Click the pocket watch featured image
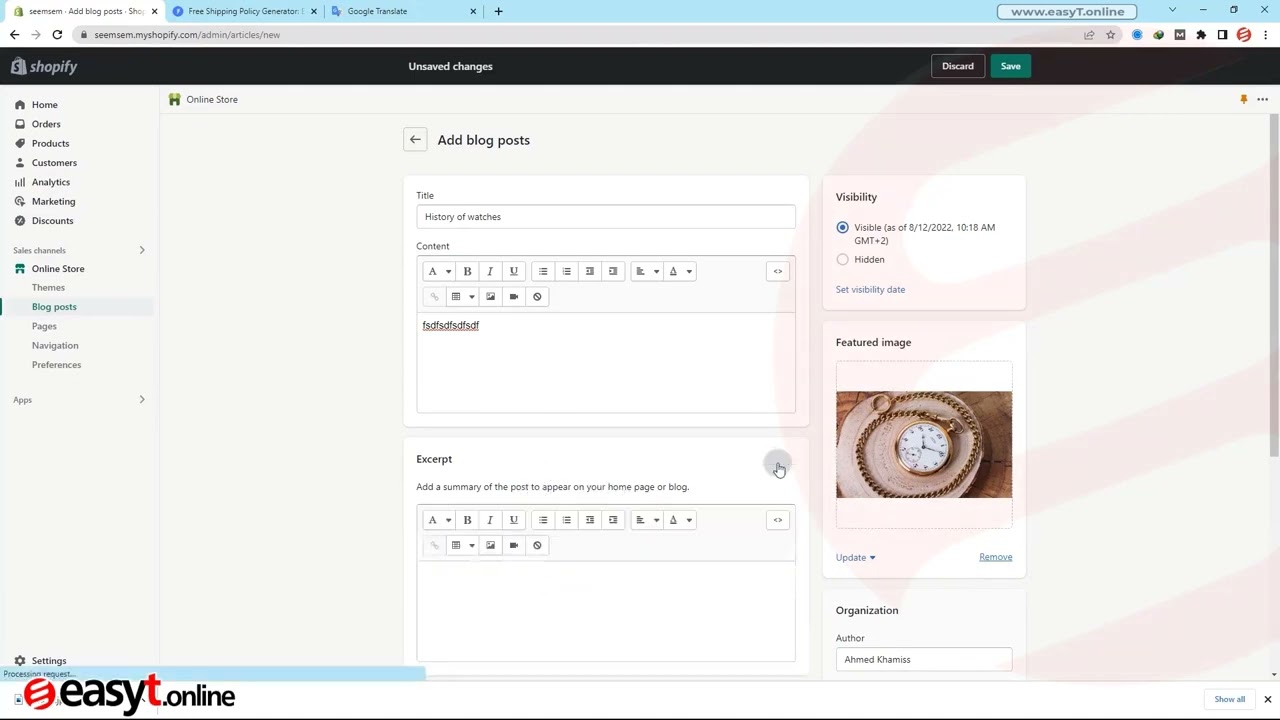The height and width of the screenshot is (720, 1280). (924, 445)
